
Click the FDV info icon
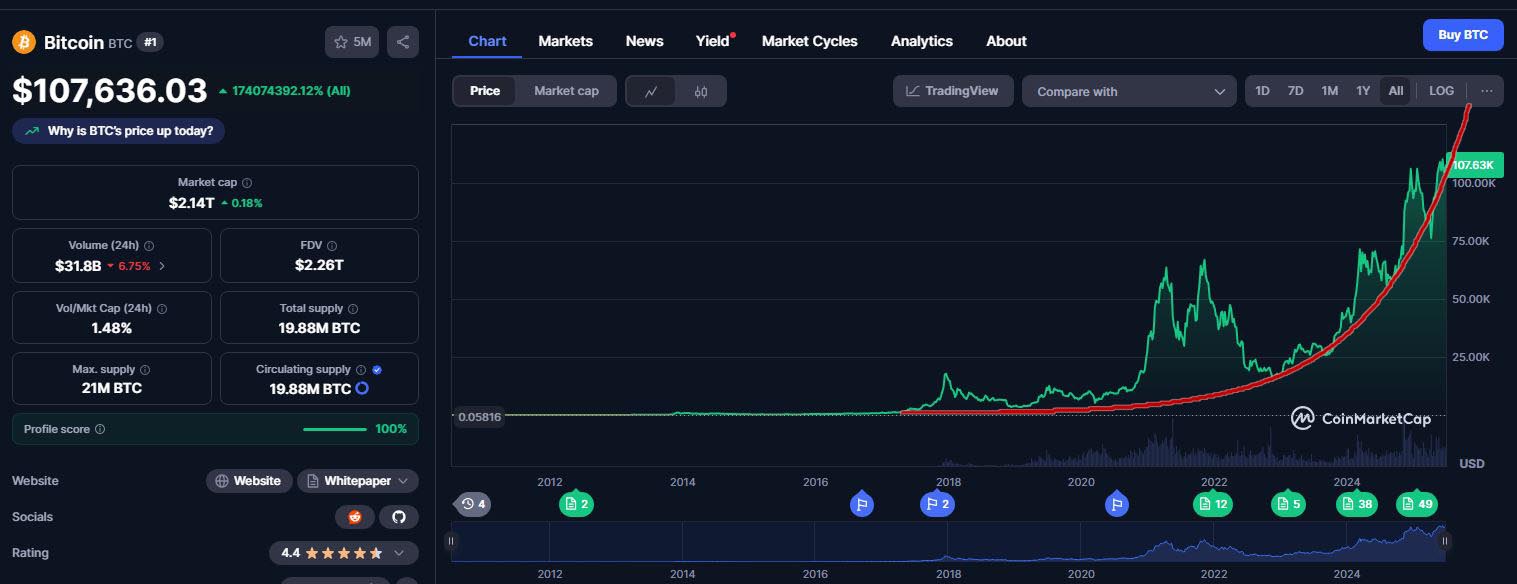point(332,245)
